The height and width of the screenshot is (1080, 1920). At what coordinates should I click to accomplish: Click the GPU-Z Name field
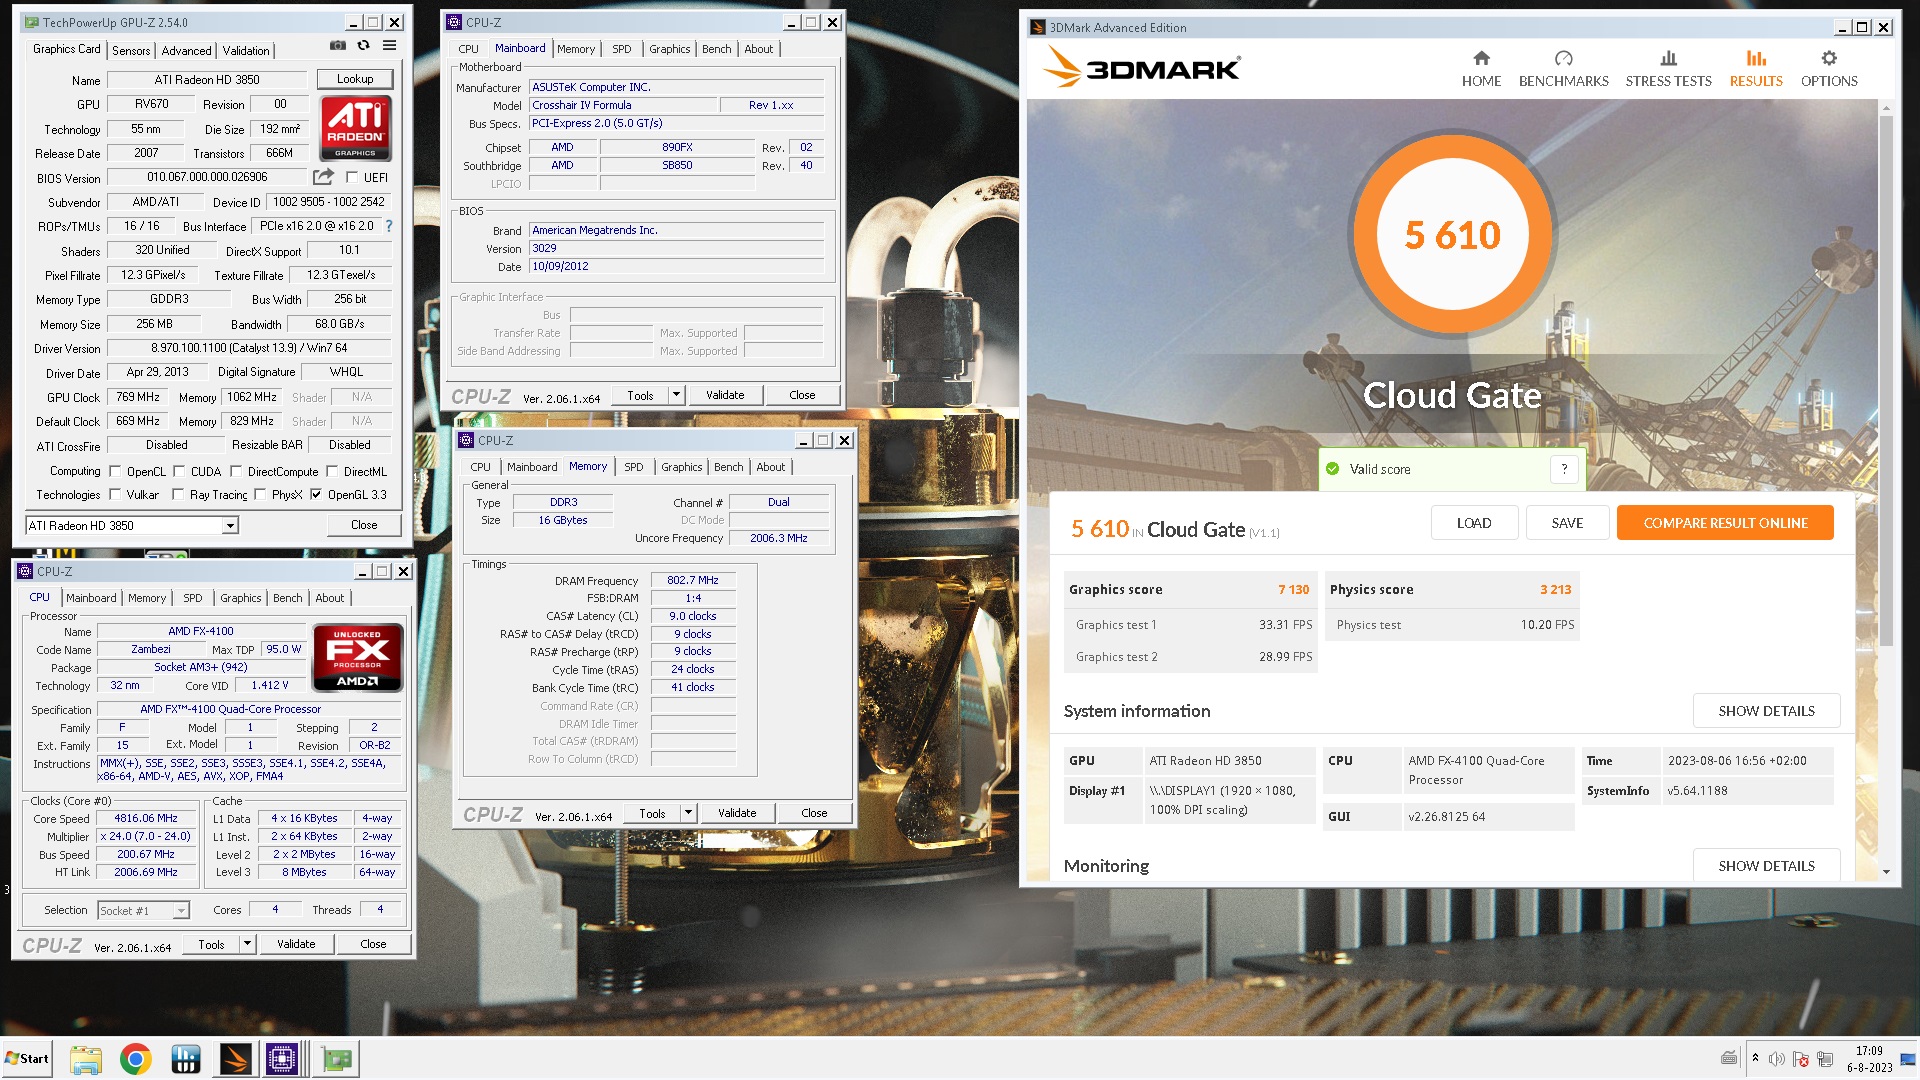(x=207, y=80)
